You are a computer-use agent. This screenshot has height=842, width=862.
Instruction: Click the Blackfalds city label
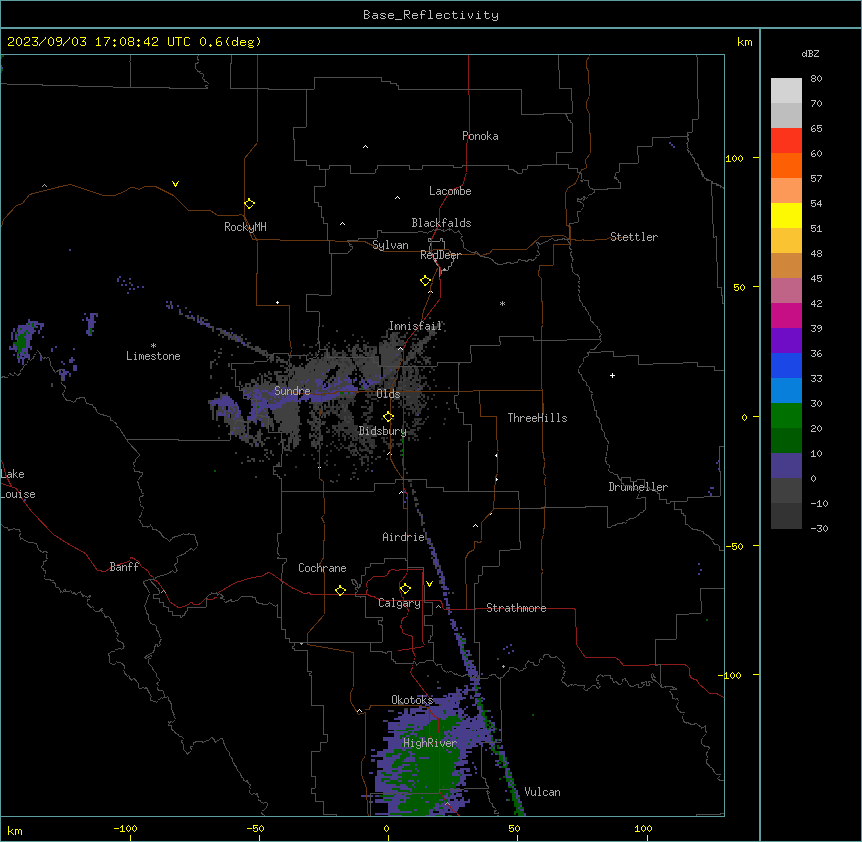click(x=441, y=223)
